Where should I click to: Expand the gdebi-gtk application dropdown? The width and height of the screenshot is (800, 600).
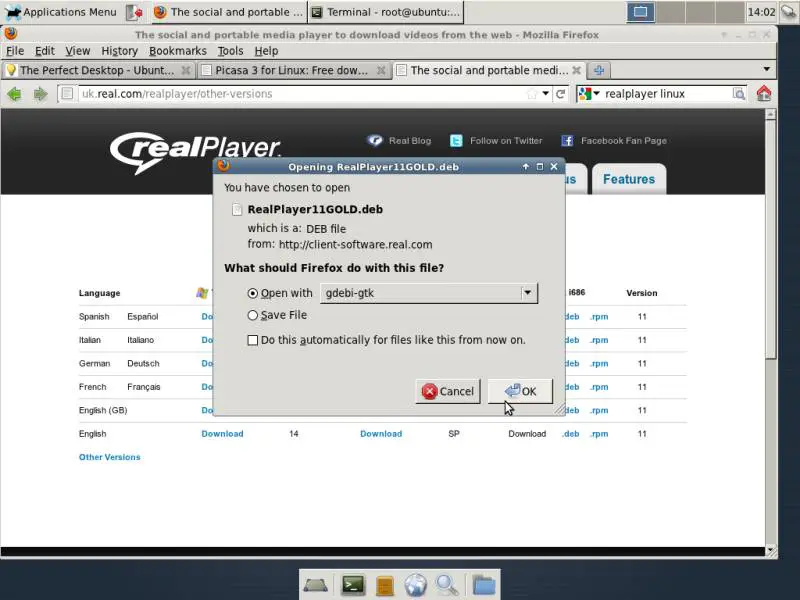pyautogui.click(x=527, y=293)
